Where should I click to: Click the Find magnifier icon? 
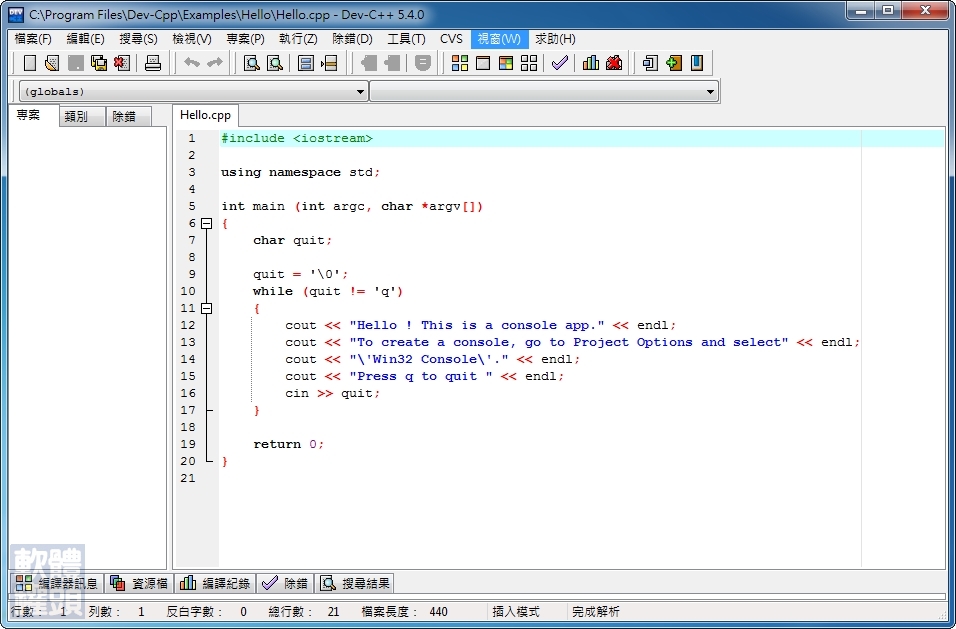pos(251,63)
